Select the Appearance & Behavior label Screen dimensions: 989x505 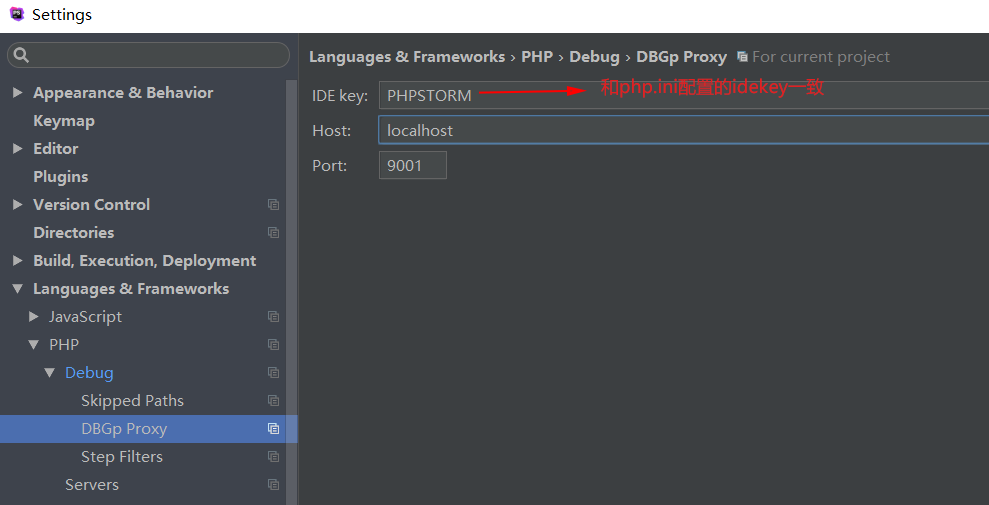[x=123, y=93]
